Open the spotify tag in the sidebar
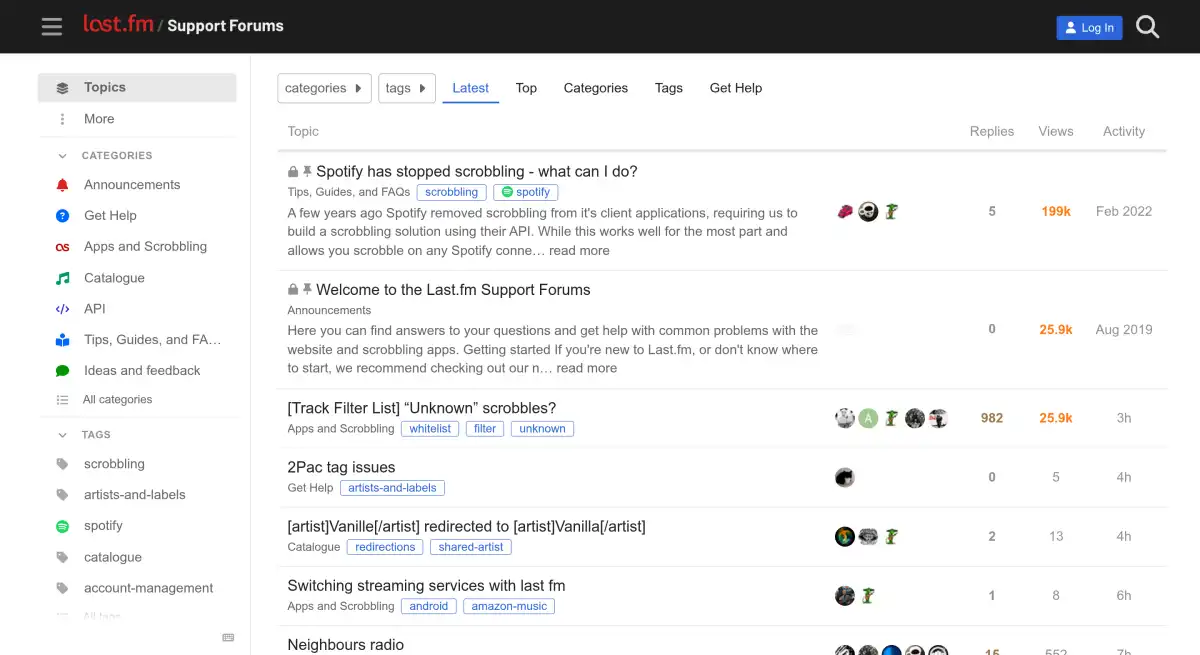Image resolution: width=1200 pixels, height=655 pixels. coord(103,526)
